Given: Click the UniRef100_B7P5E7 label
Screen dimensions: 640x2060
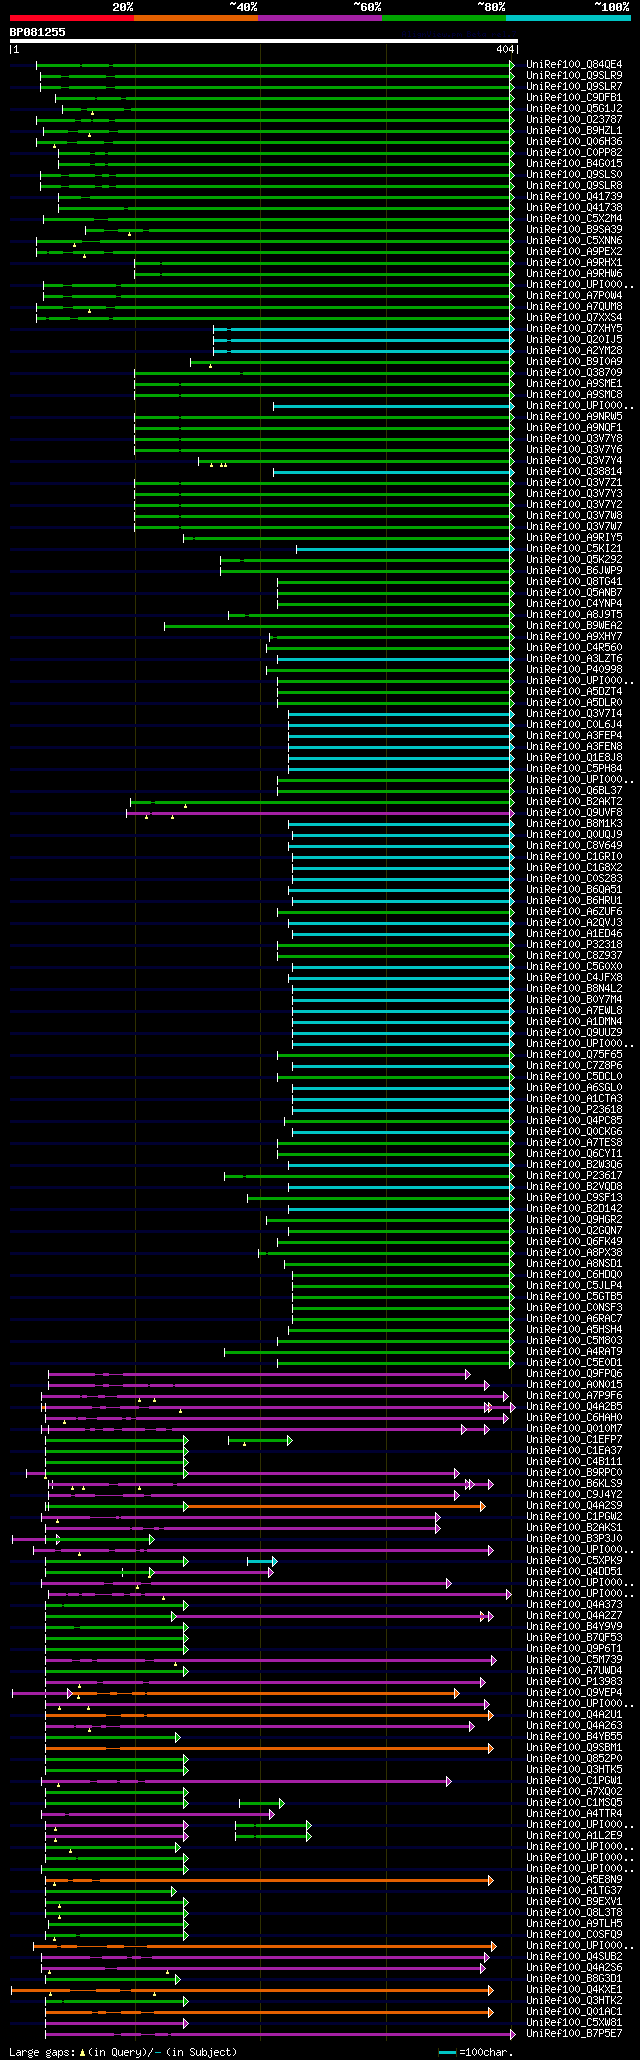Looking at the screenshot, I should click(x=574, y=2034).
